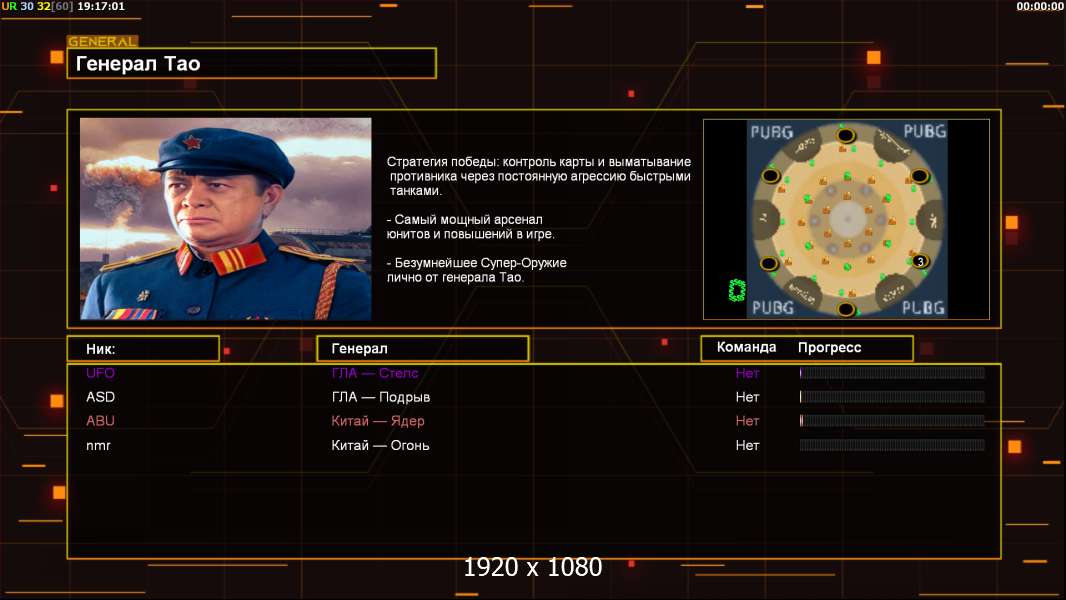This screenshot has width=1066, height=600.
Task: Select player ASD in the list
Action: (x=100, y=397)
